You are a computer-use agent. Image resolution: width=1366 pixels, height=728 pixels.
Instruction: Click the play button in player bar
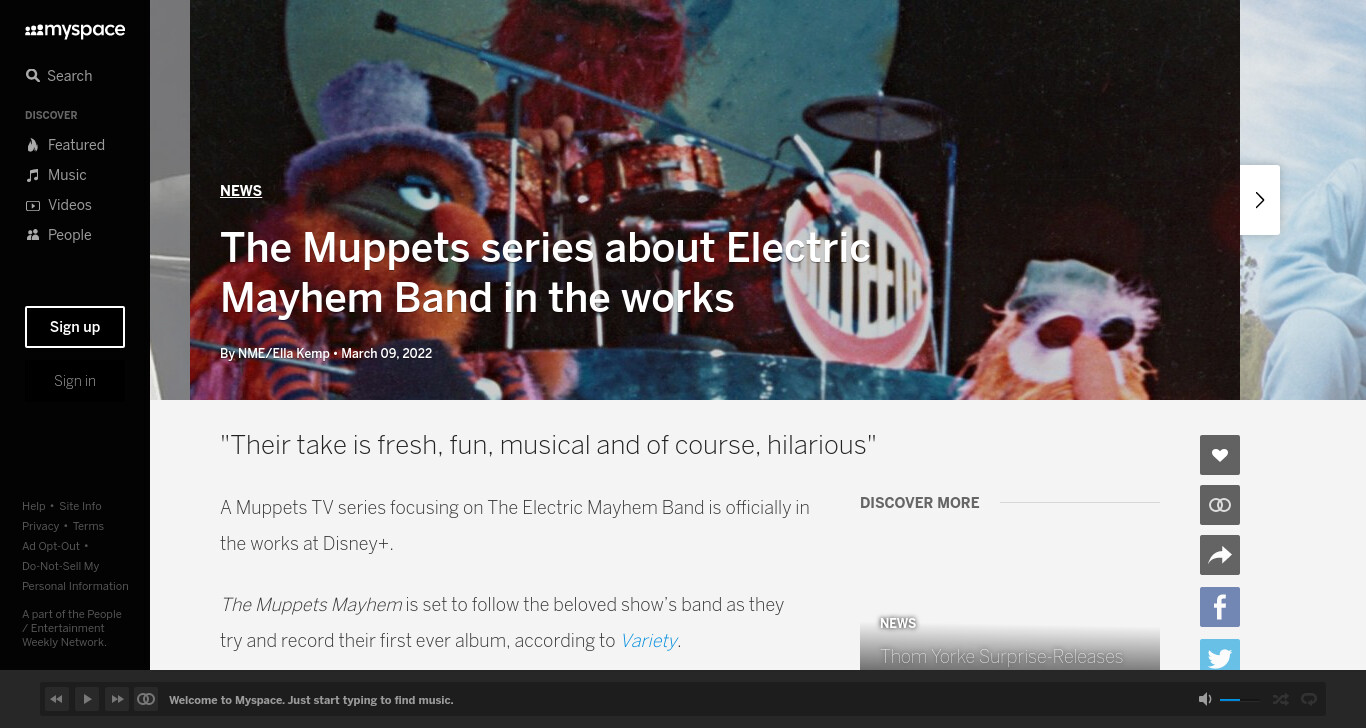87,699
